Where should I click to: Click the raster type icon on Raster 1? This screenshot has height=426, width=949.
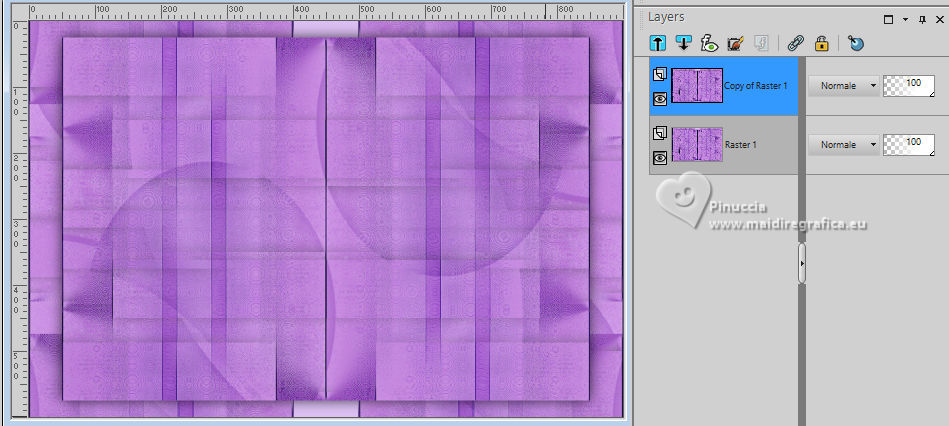660,133
